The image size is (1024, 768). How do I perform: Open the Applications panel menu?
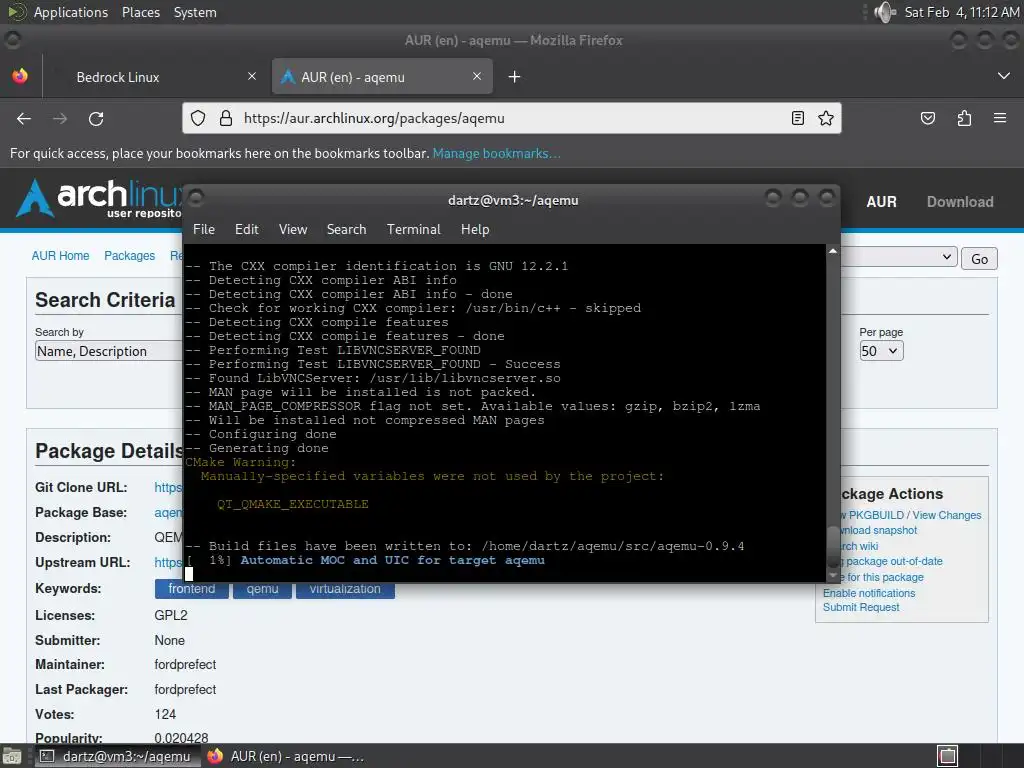click(71, 12)
